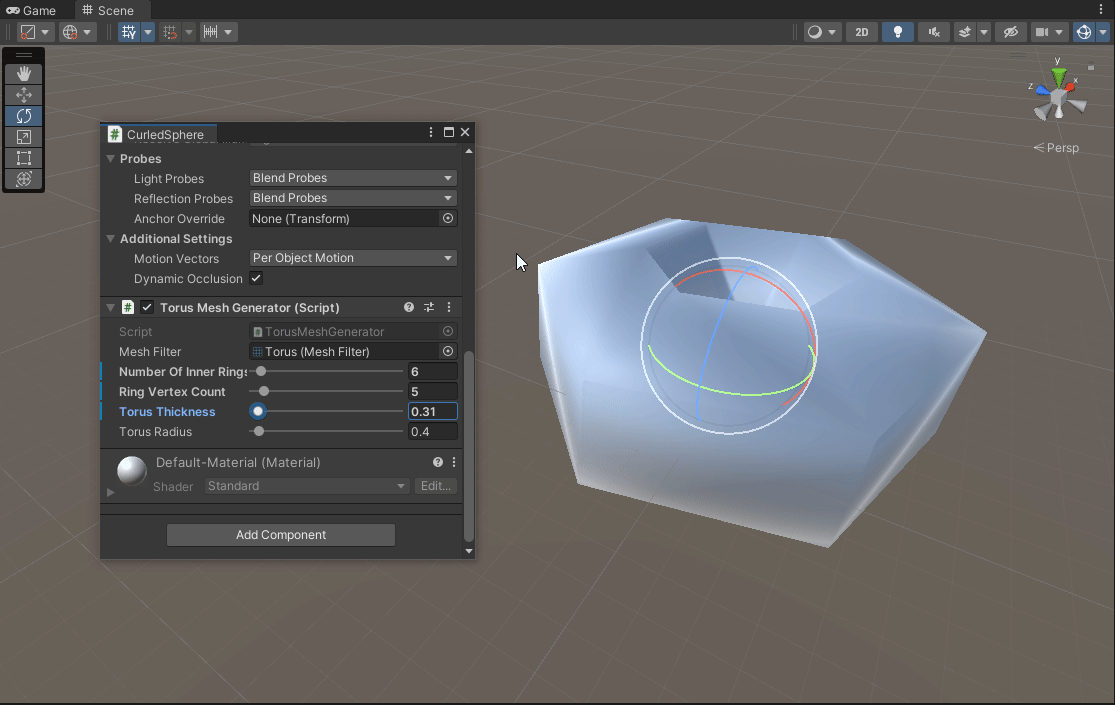This screenshot has width=1115, height=705.
Task: Open effects dropdown arrow
Action: point(984,32)
